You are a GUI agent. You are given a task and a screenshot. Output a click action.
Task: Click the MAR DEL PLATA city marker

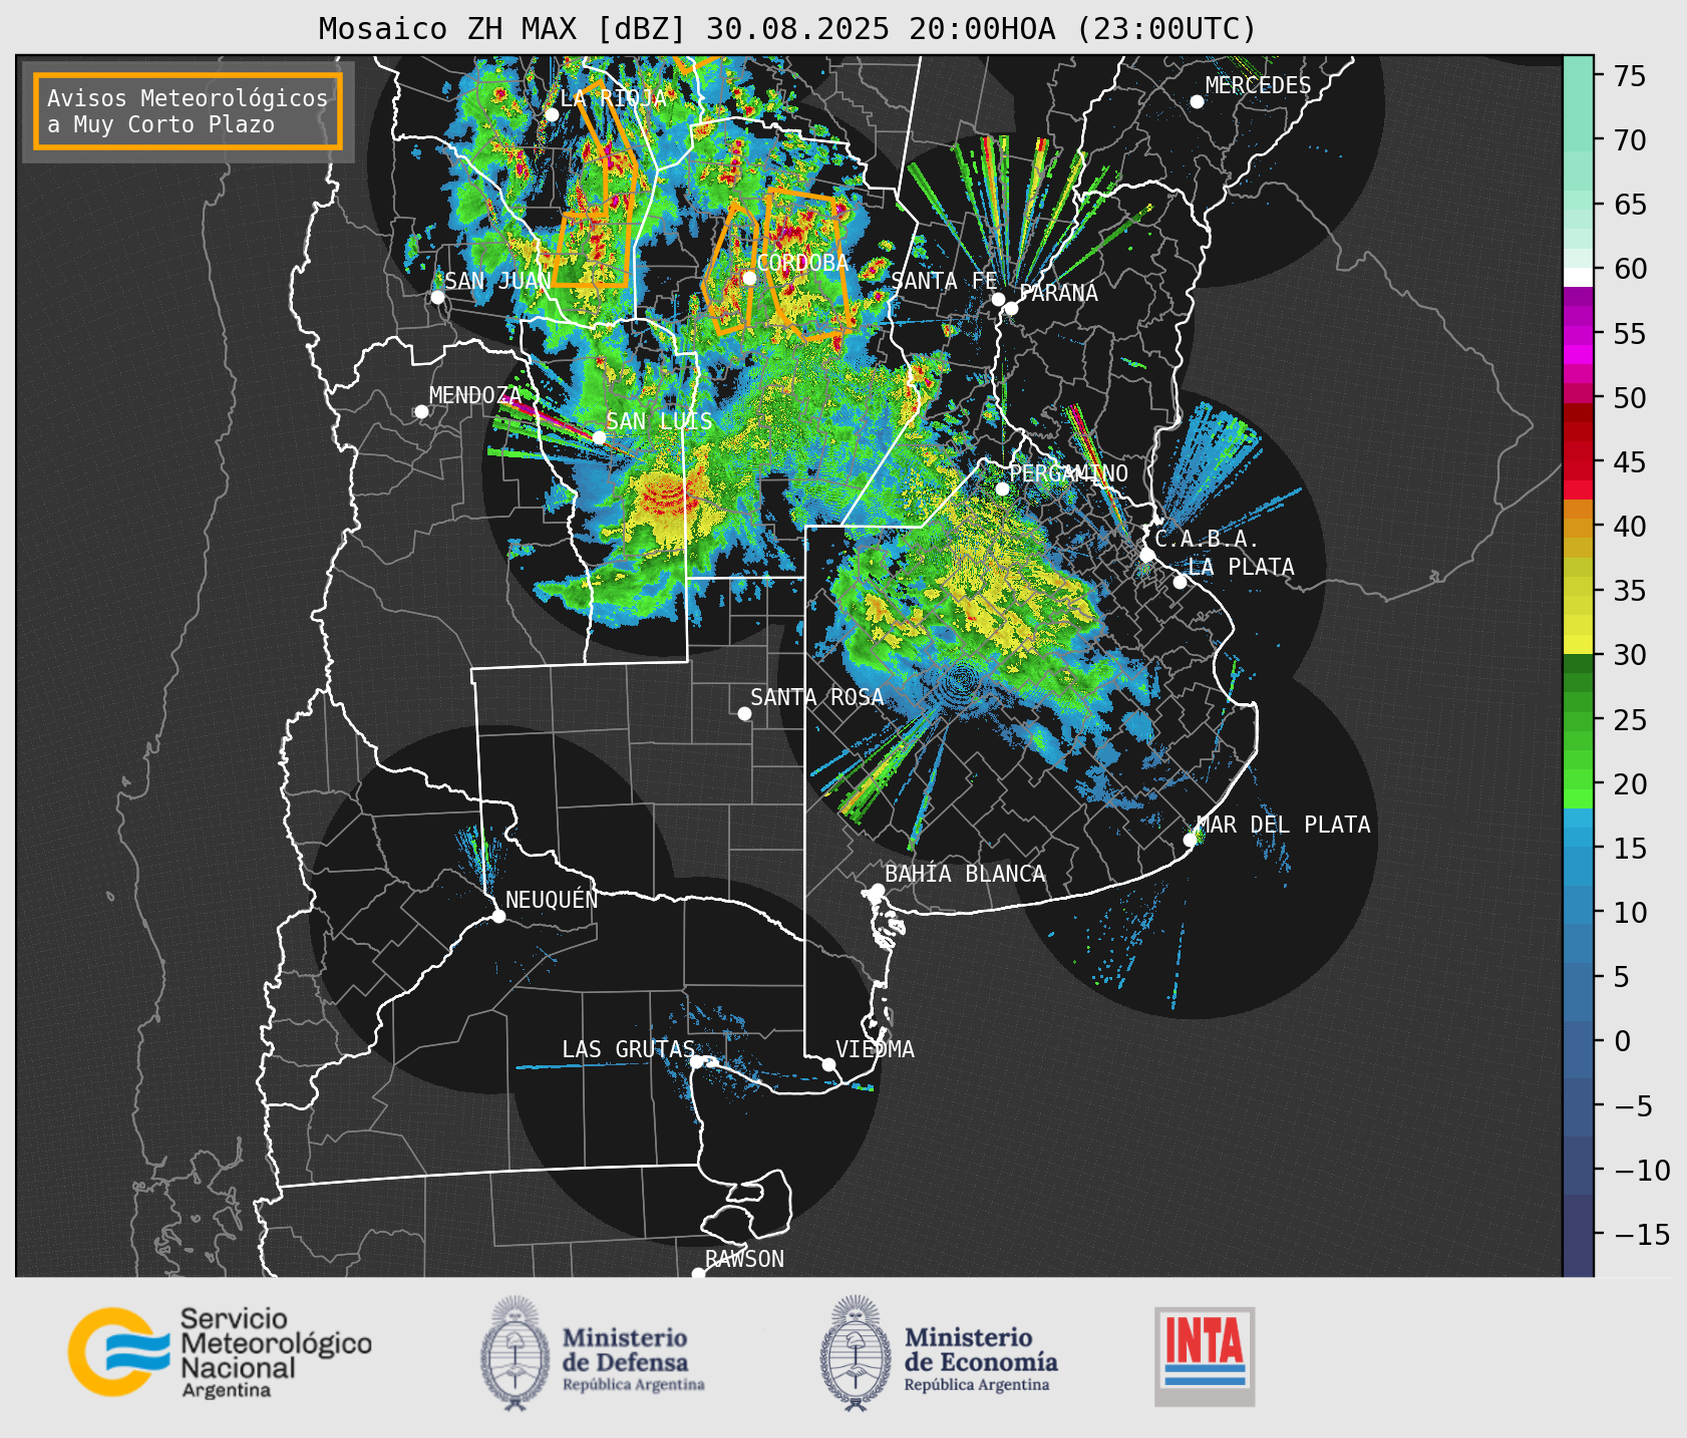(1190, 840)
